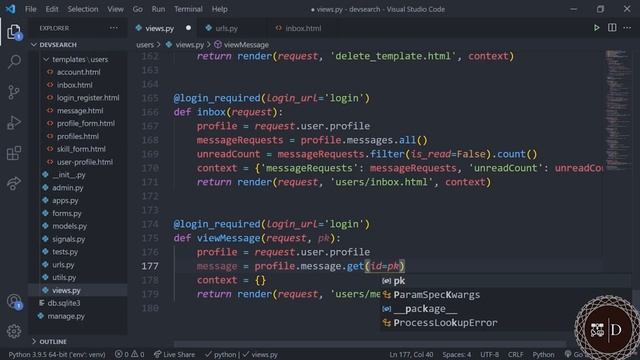The height and width of the screenshot is (360, 640).
Task: Open utils.py file
Action: [64, 277]
